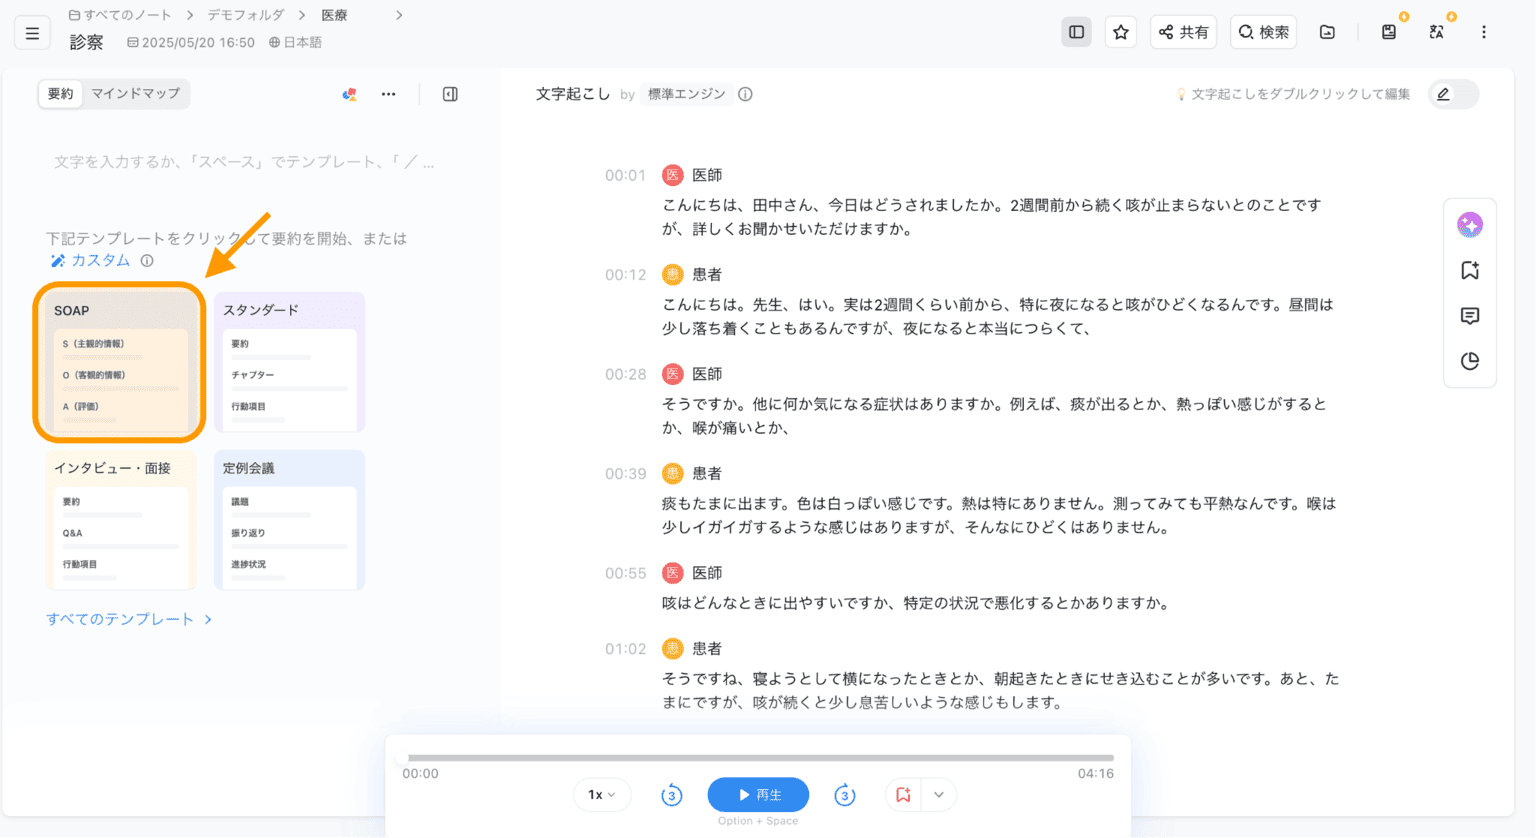Click the 文字起こし heading
Screen dimensions: 1536x838
pyautogui.click(x=573, y=94)
